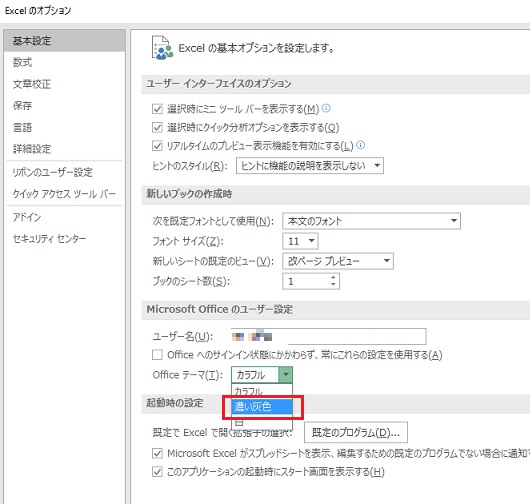Switch to 詳細設定 category
The width and height of the screenshot is (530, 504).
coord(65,149)
